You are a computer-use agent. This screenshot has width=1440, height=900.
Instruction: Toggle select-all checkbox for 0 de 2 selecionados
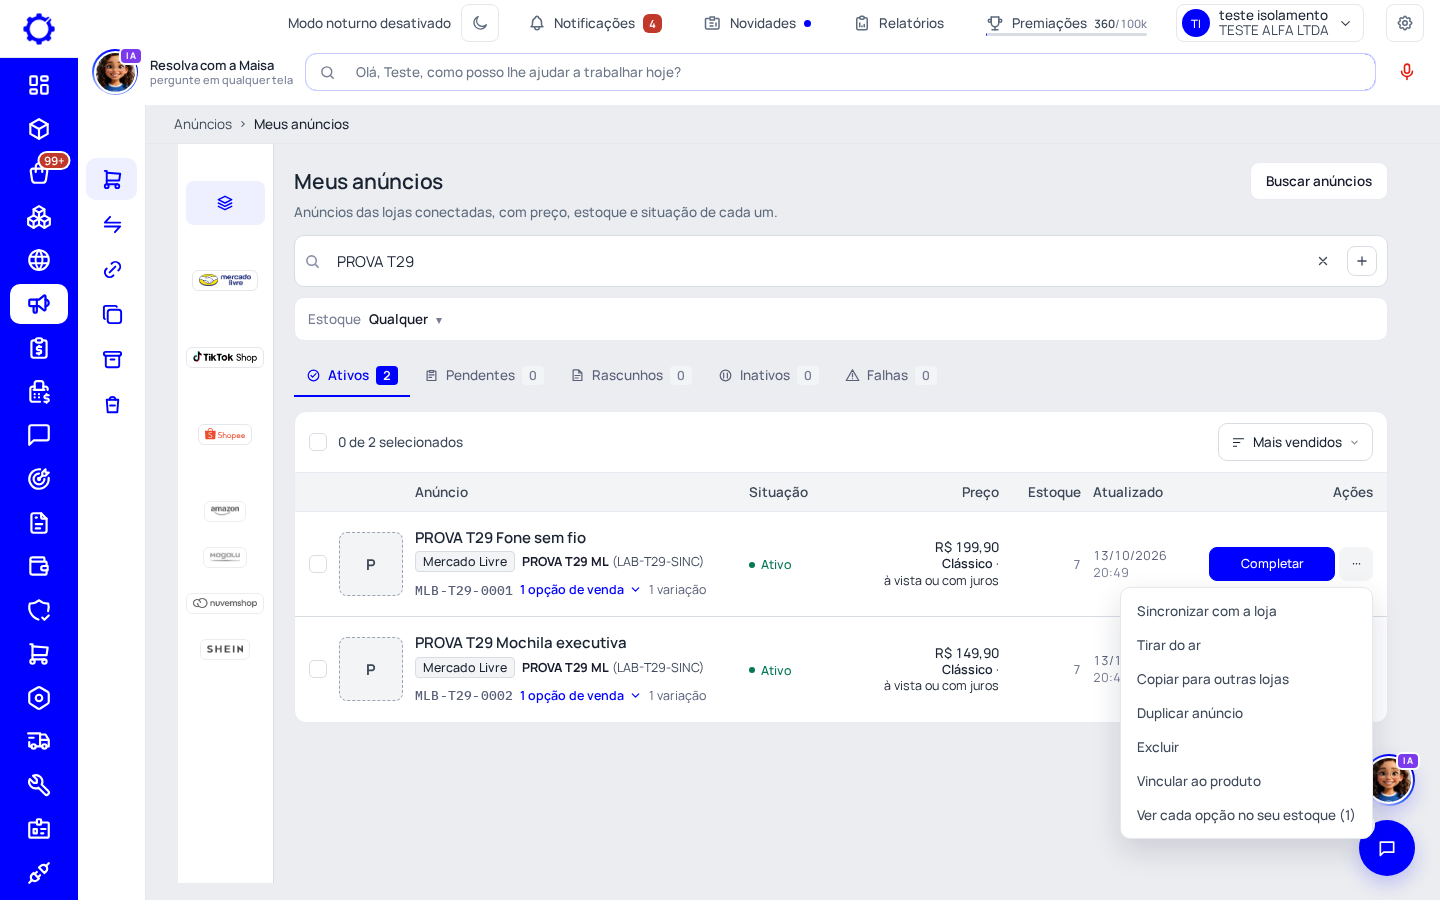pyautogui.click(x=318, y=442)
